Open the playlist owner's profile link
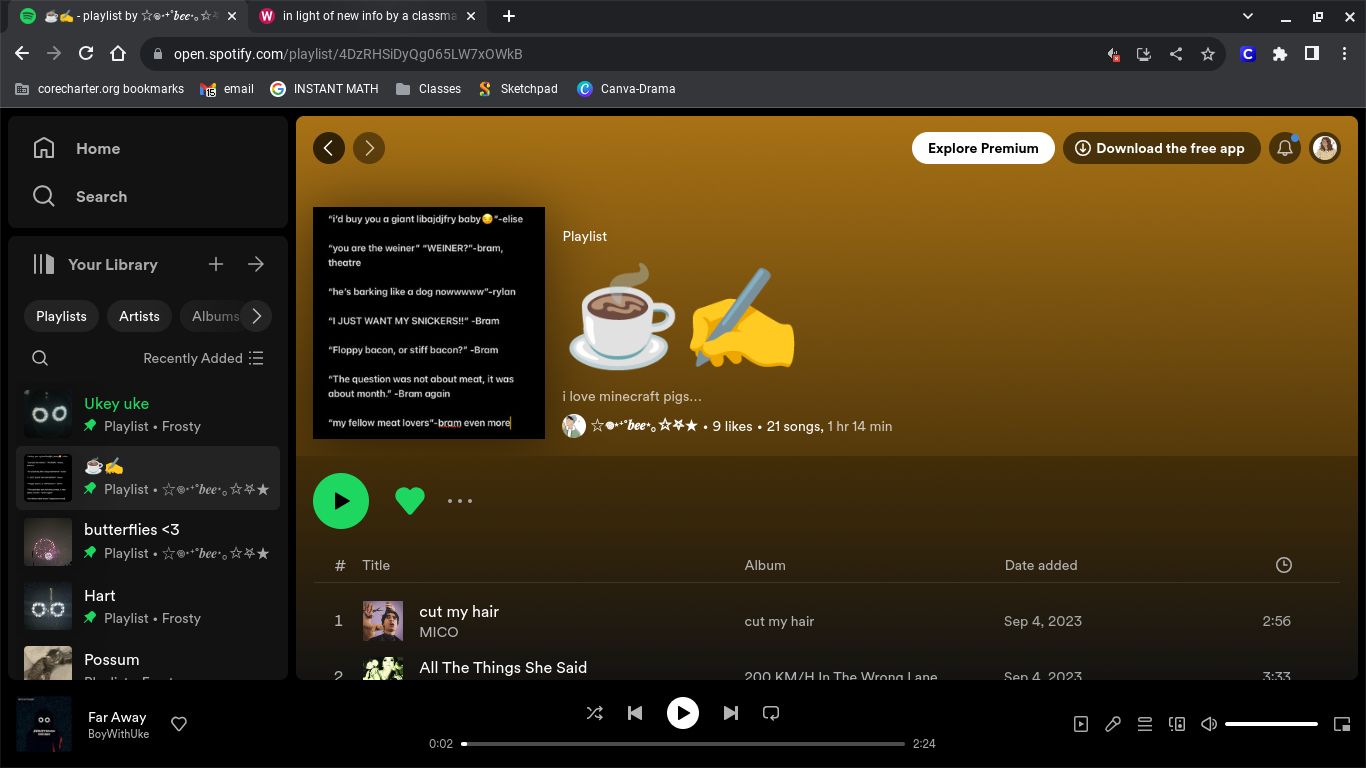The height and width of the screenshot is (768, 1366). (x=644, y=426)
